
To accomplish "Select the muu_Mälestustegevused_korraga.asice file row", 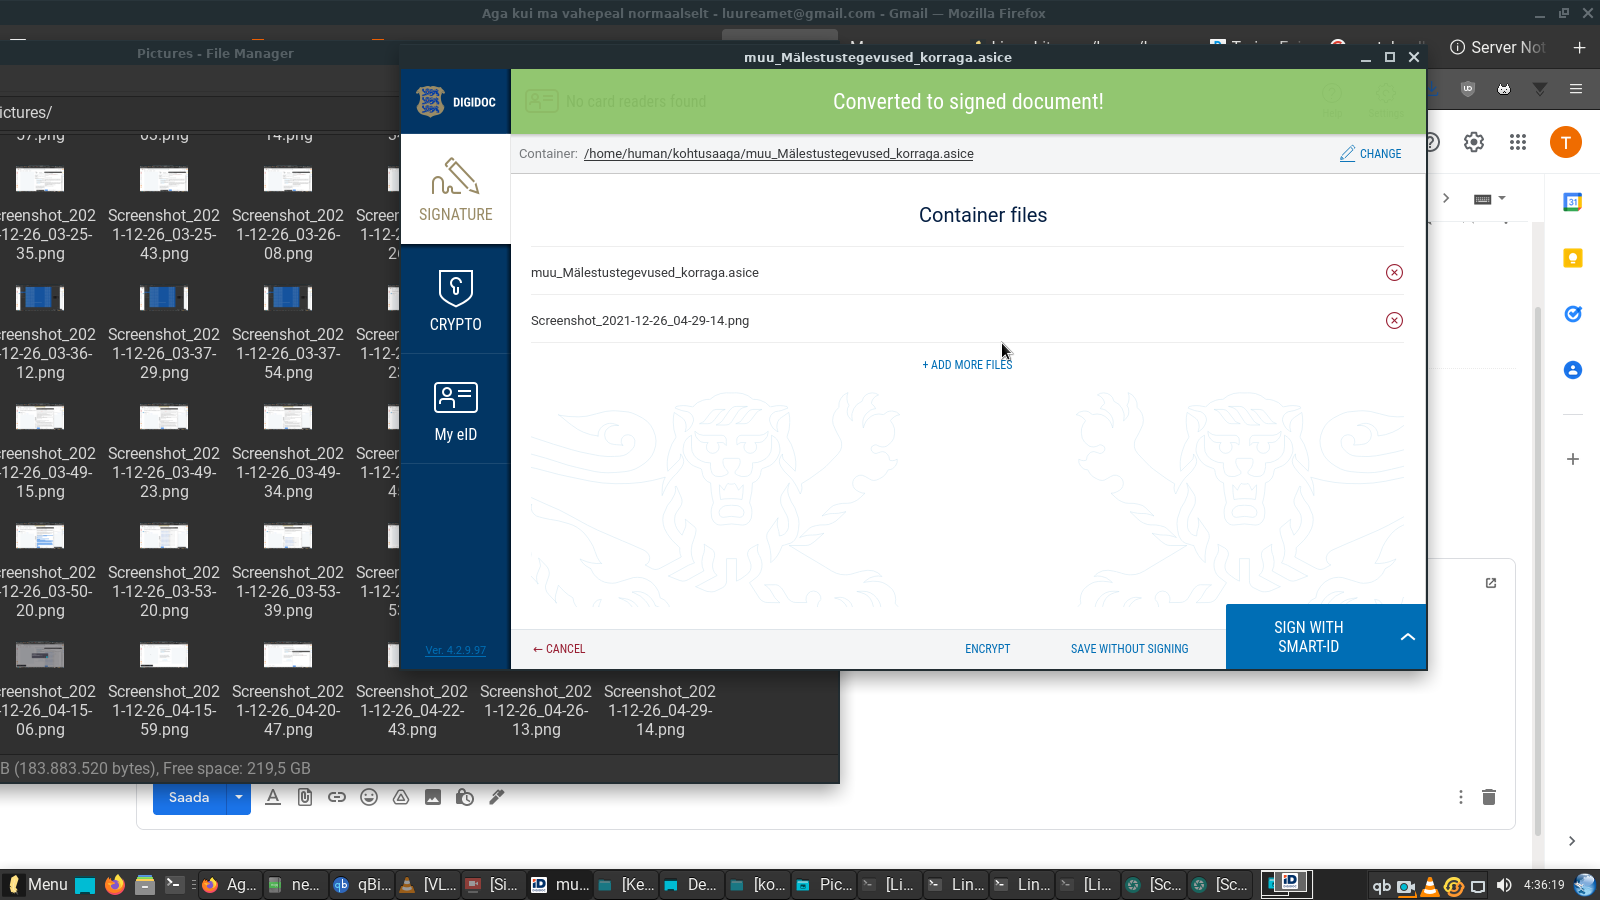I will coord(967,272).
